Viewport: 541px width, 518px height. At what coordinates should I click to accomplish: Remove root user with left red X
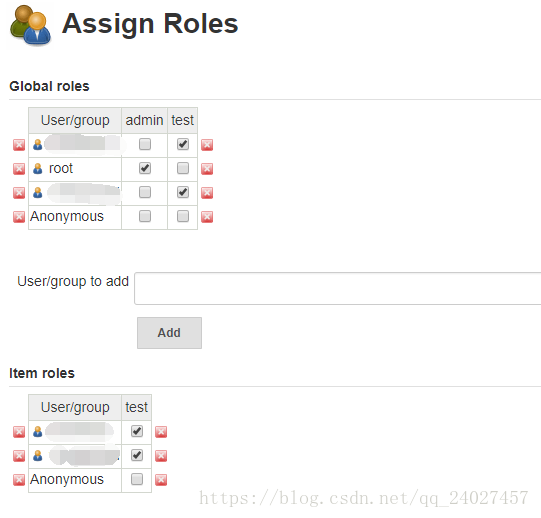(x=19, y=169)
